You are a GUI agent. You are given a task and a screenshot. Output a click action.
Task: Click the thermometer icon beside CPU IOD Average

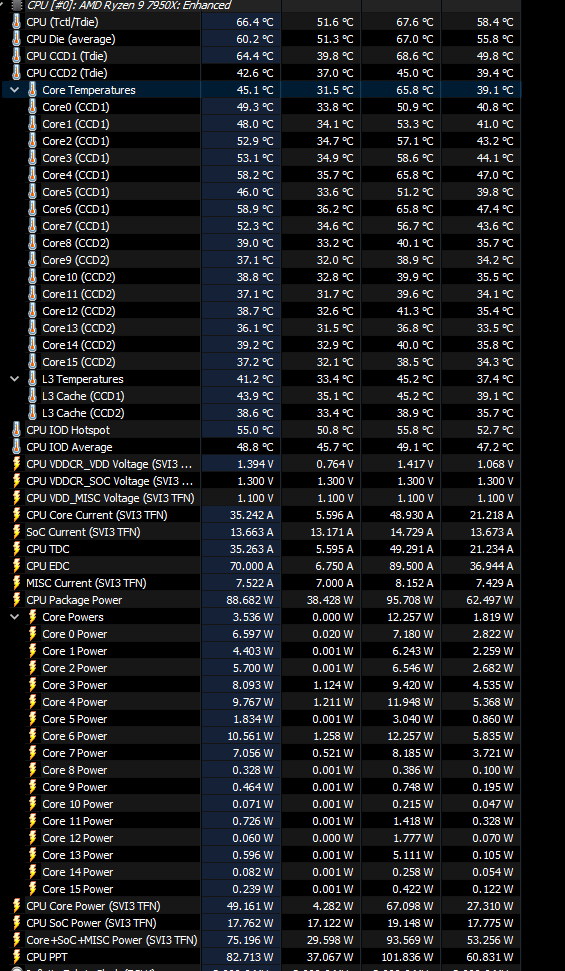tap(17, 446)
